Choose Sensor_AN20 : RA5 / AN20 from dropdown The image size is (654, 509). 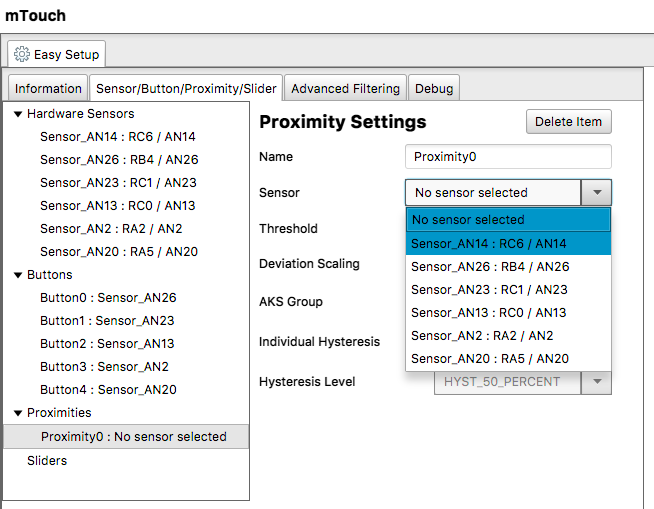[x=508, y=358]
